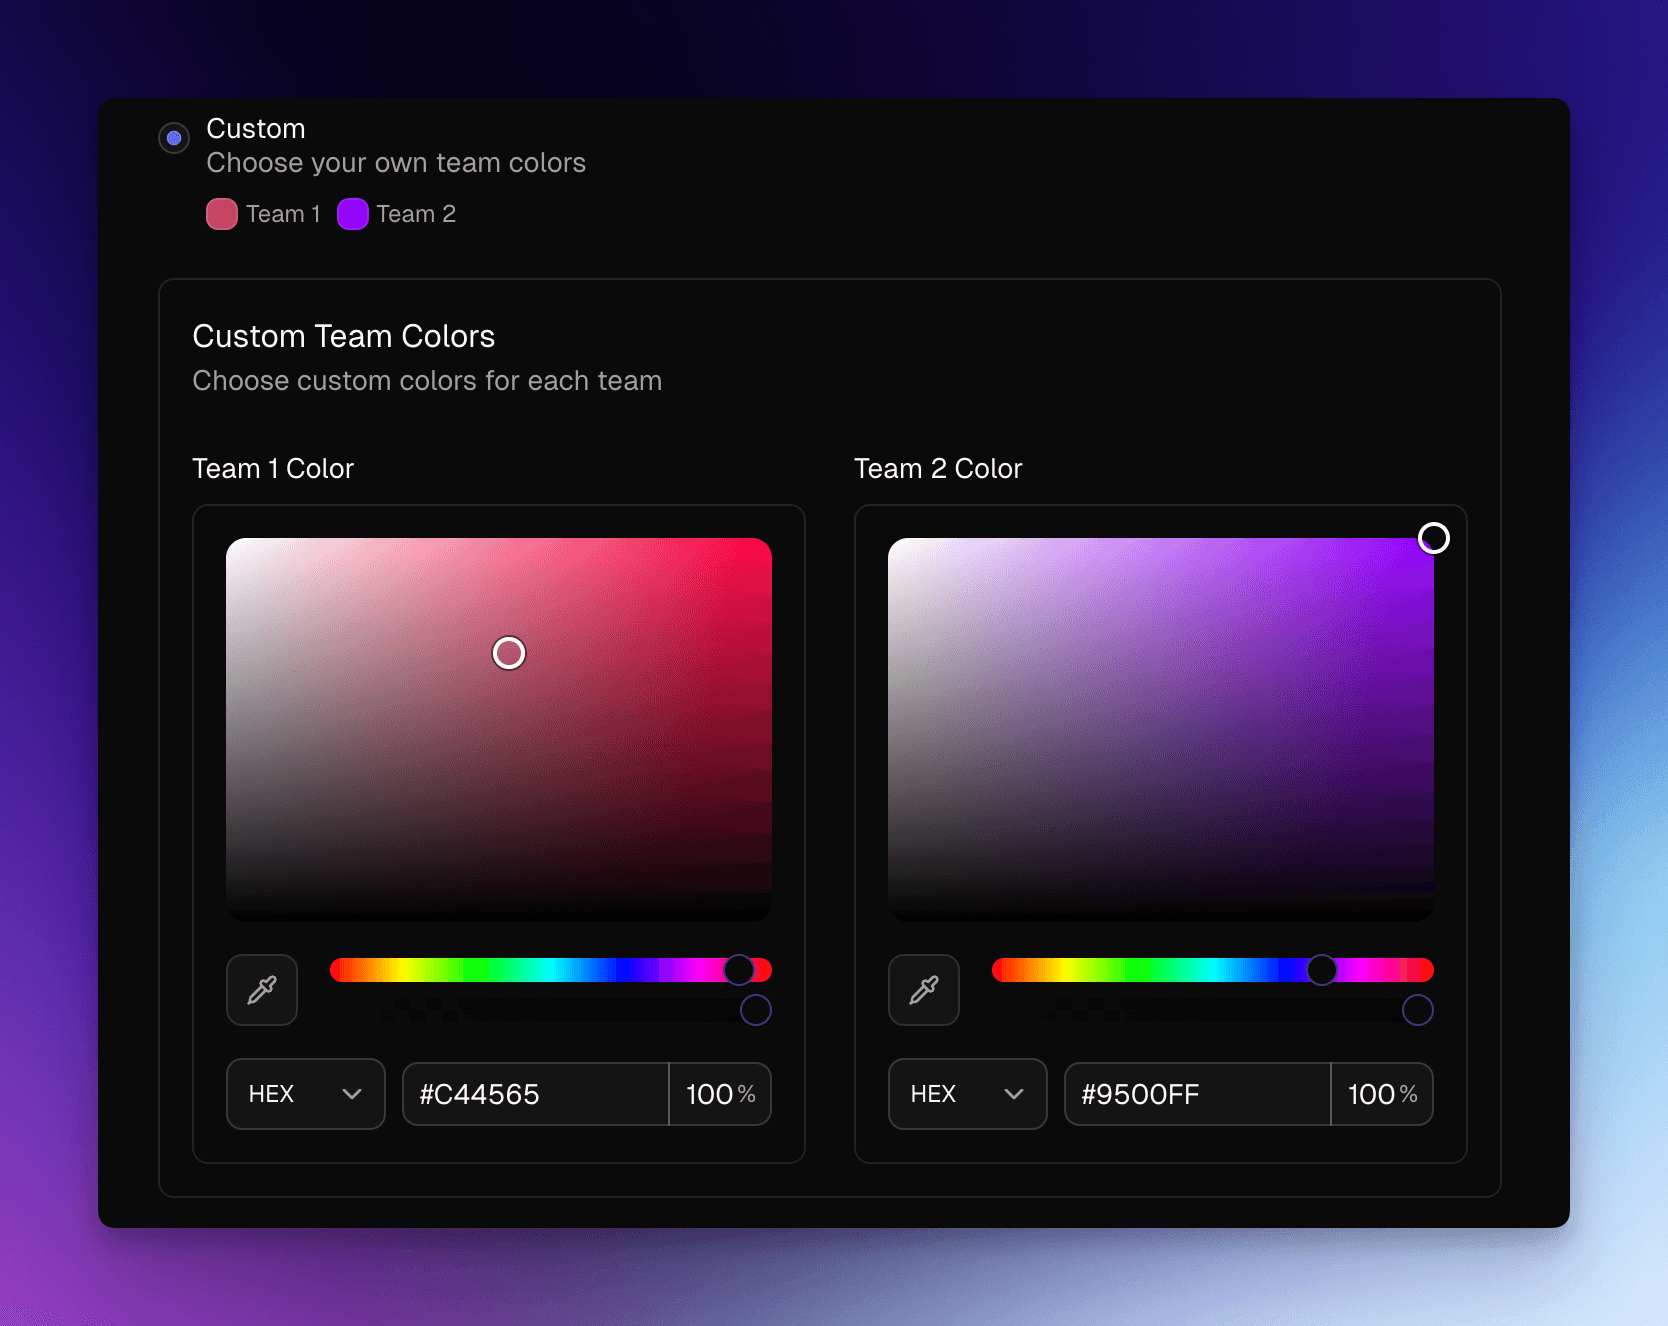
Task: Click the alpha checkerboard circle under Team 2 slider
Action: click(x=1418, y=1010)
